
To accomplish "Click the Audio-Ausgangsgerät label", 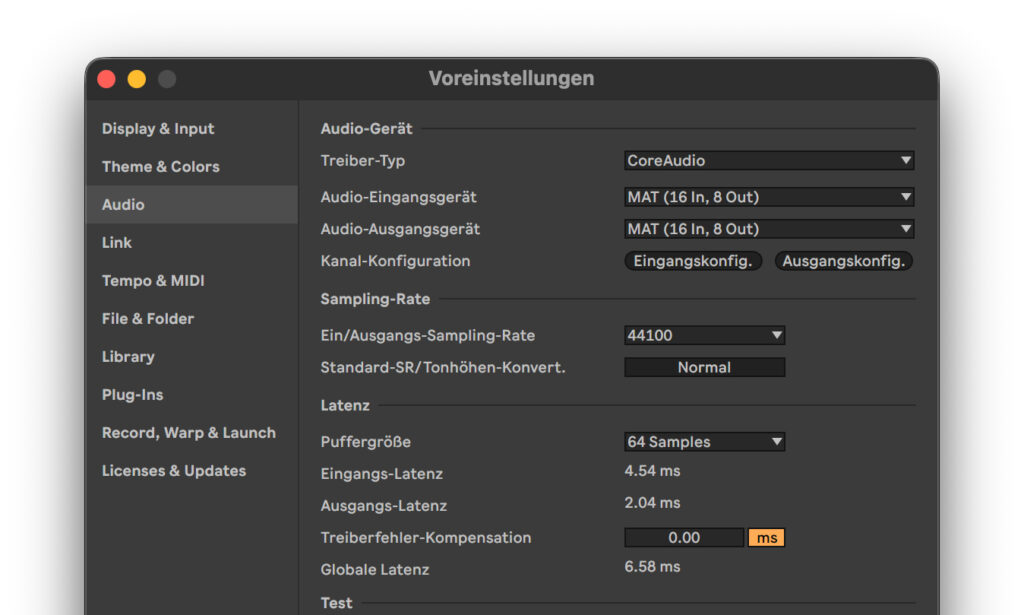I will pos(400,229).
